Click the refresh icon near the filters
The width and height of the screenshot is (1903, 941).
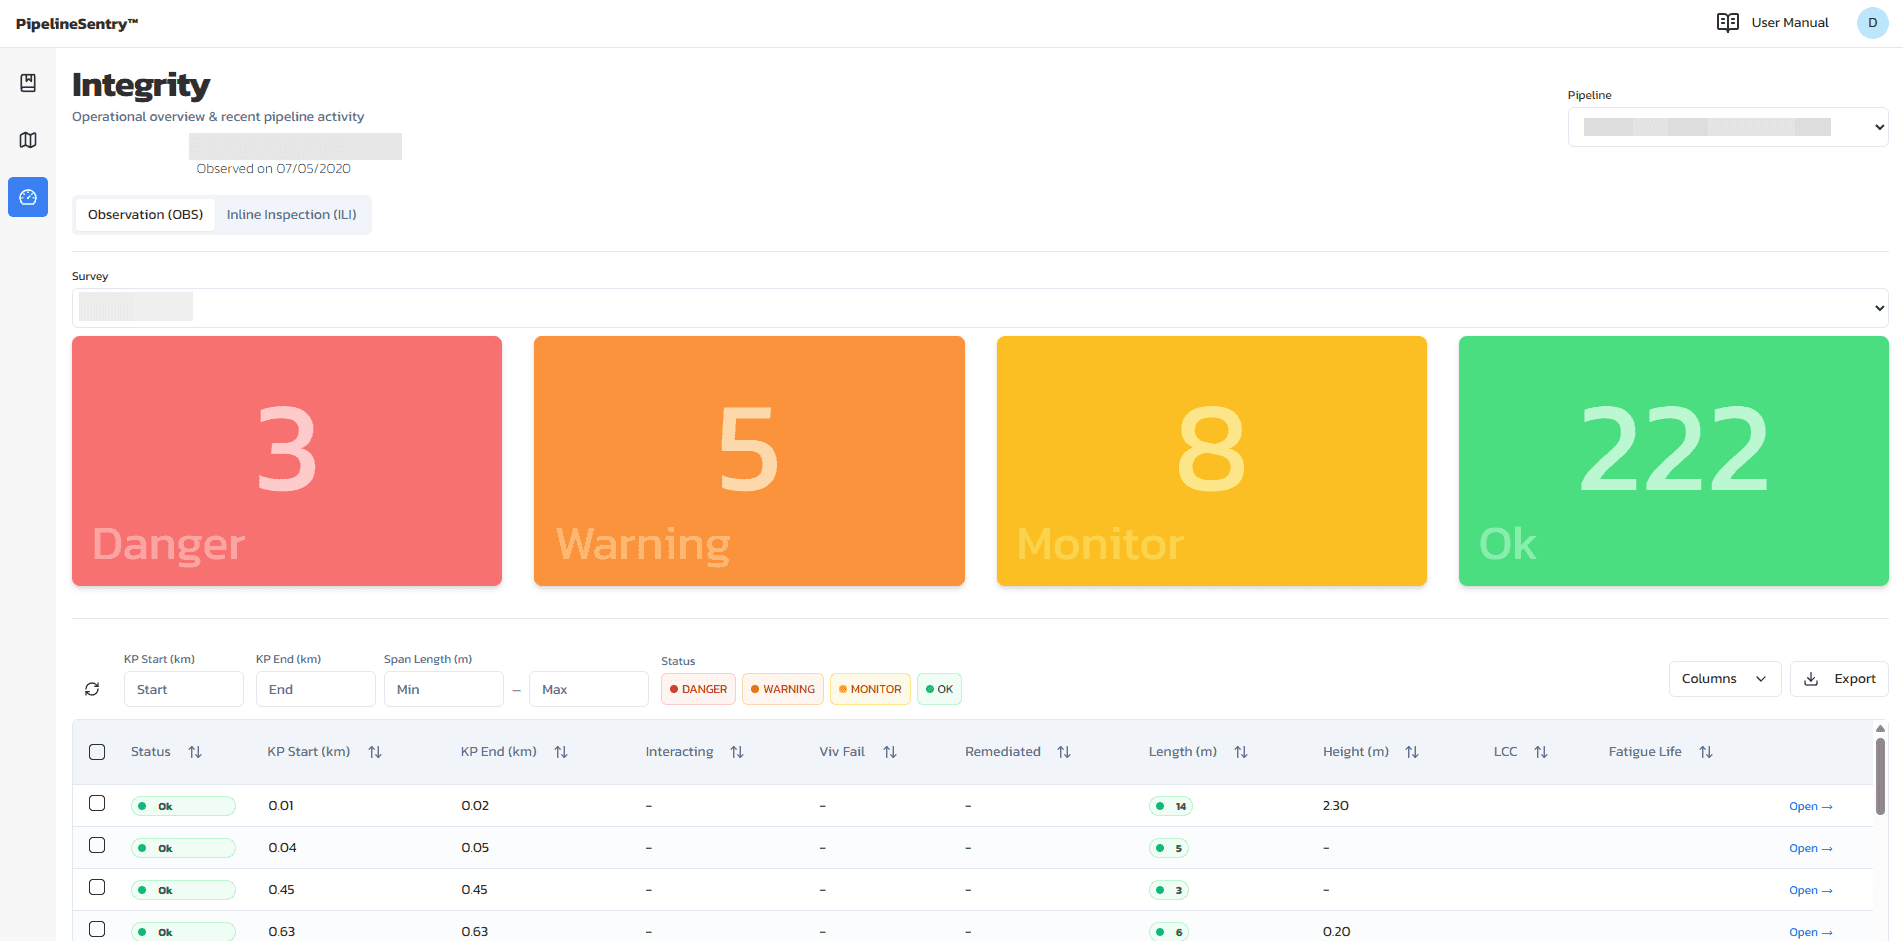(92, 689)
